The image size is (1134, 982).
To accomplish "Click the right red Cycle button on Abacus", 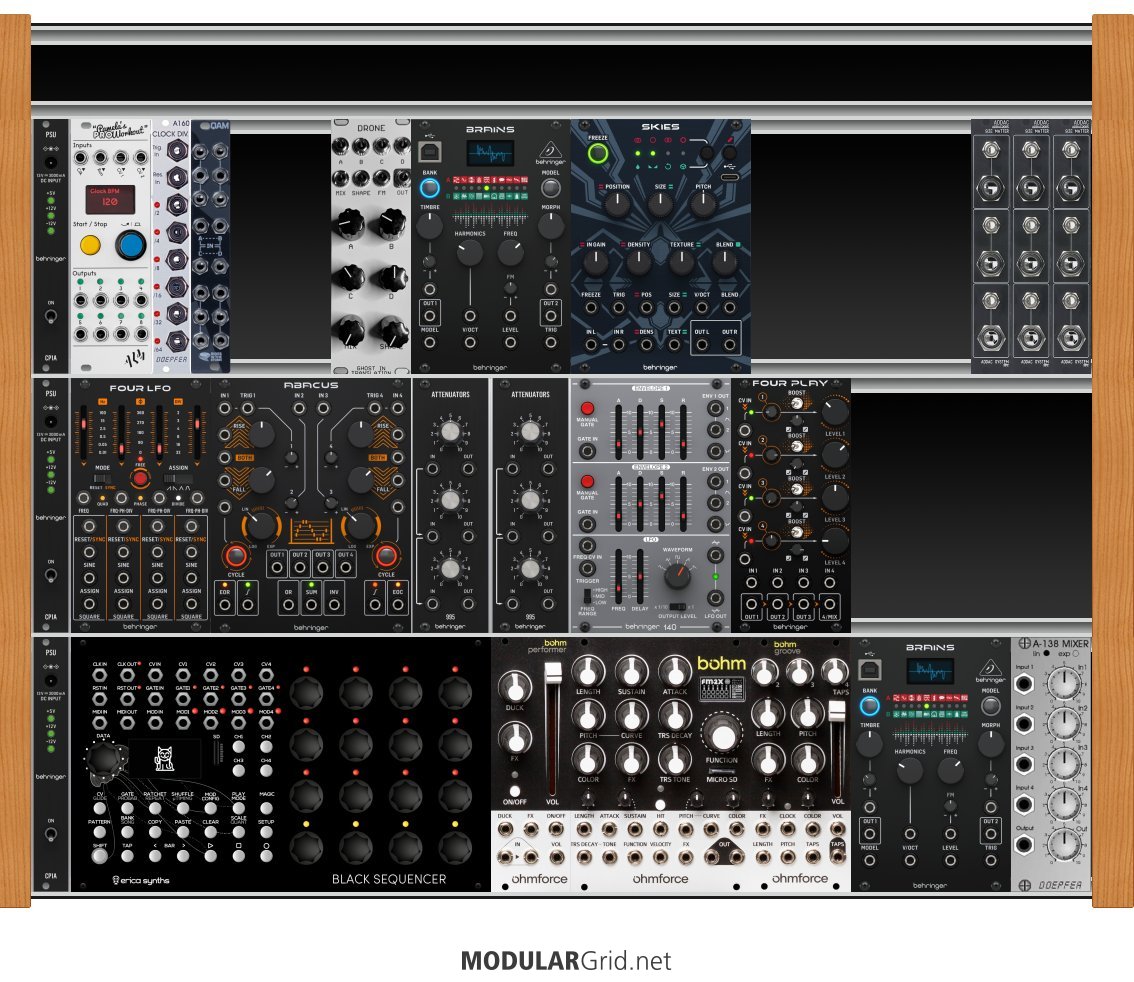I will tap(386, 556).
